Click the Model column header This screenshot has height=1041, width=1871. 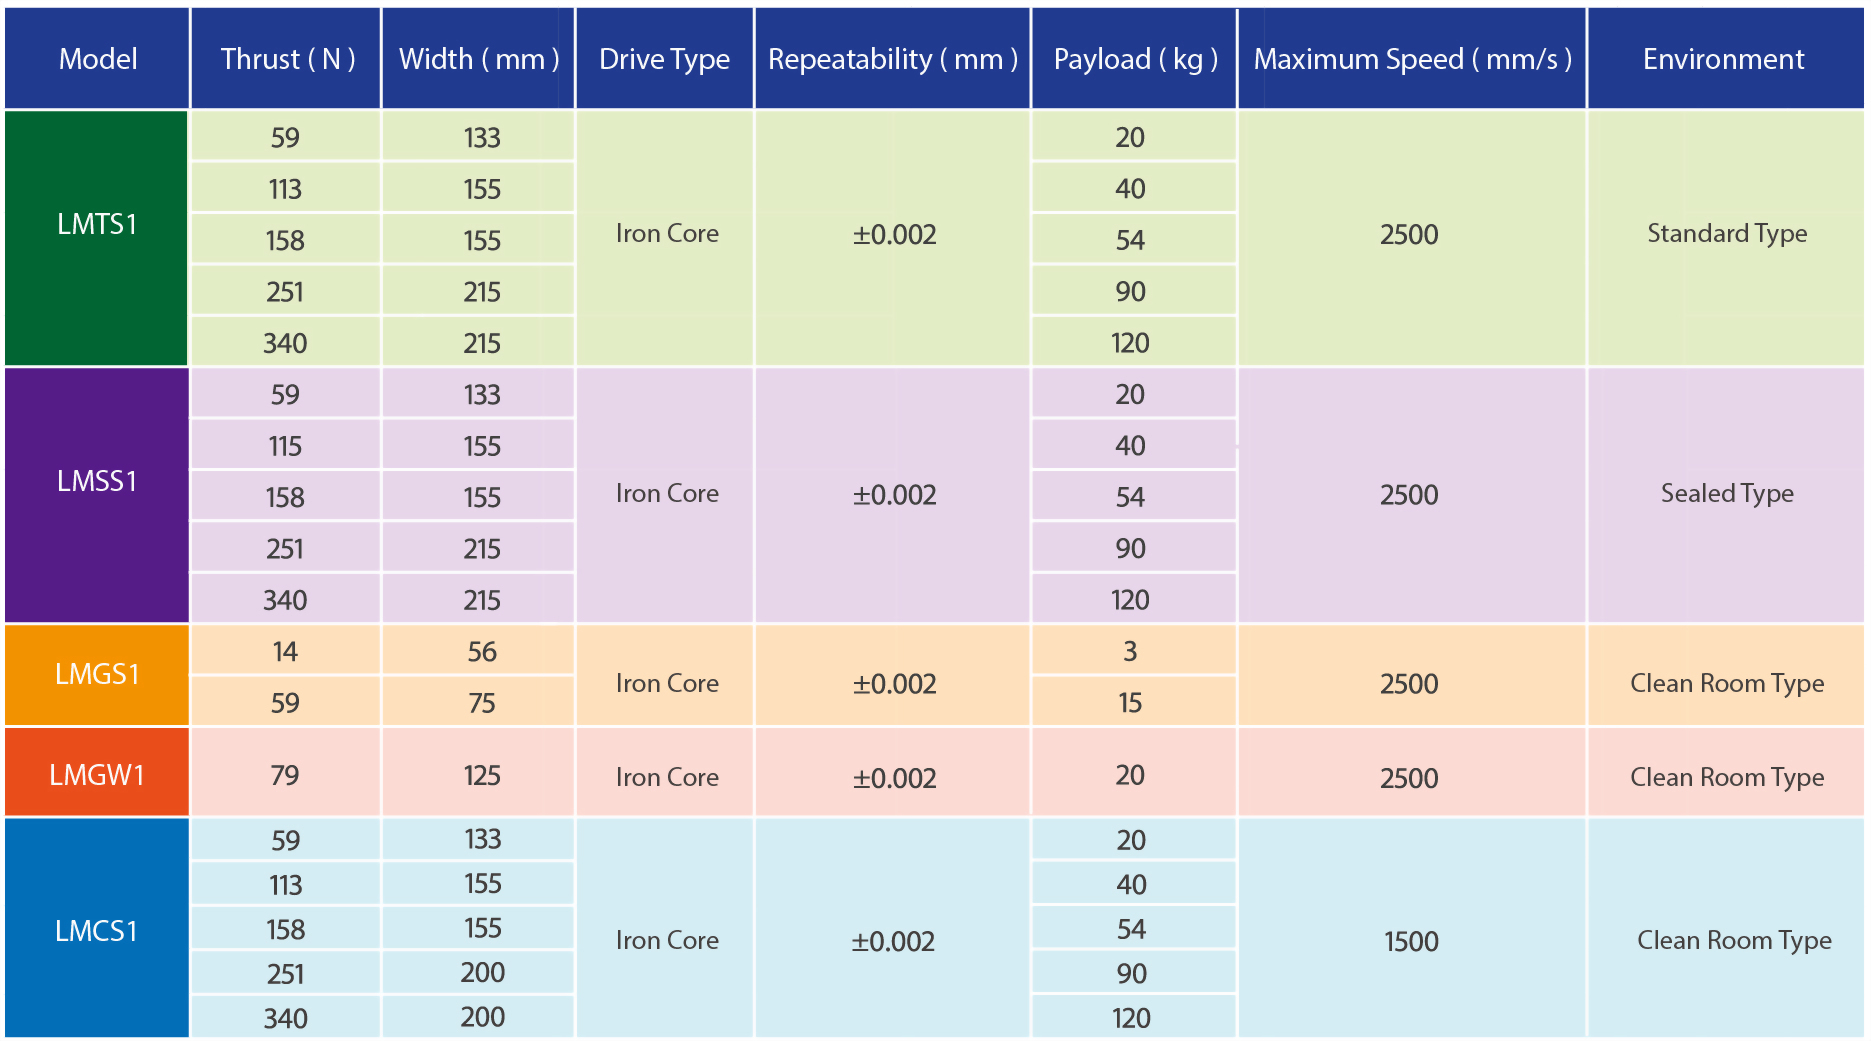click(97, 59)
